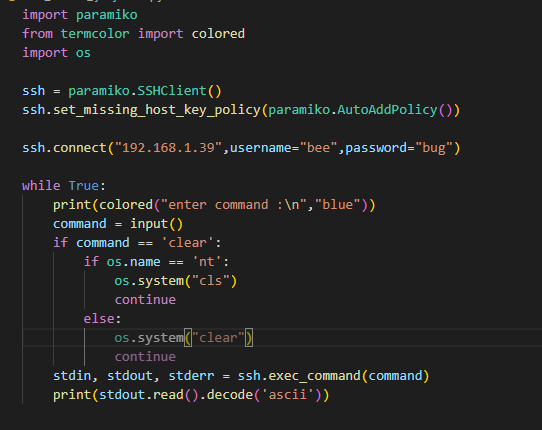Viewport: 542px width, 430px height.
Task: Click the "clear" string inside os.system
Action: (x=218, y=338)
